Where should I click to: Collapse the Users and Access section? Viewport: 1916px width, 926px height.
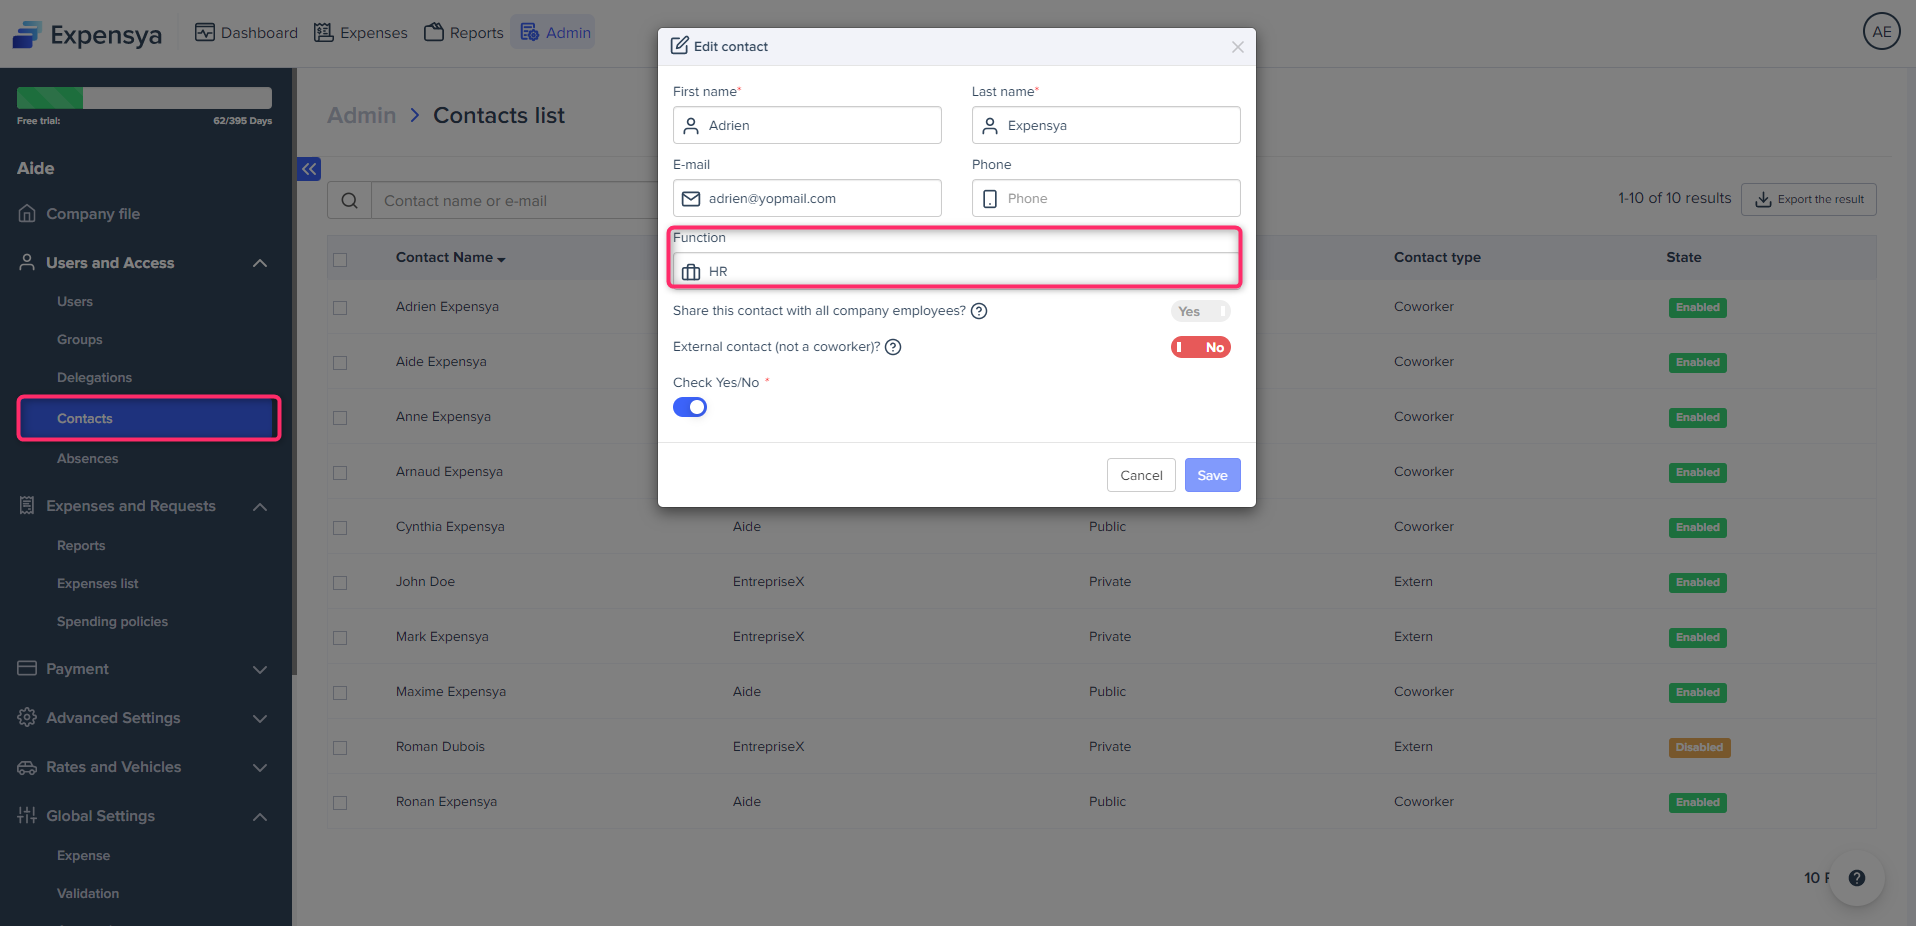(260, 263)
